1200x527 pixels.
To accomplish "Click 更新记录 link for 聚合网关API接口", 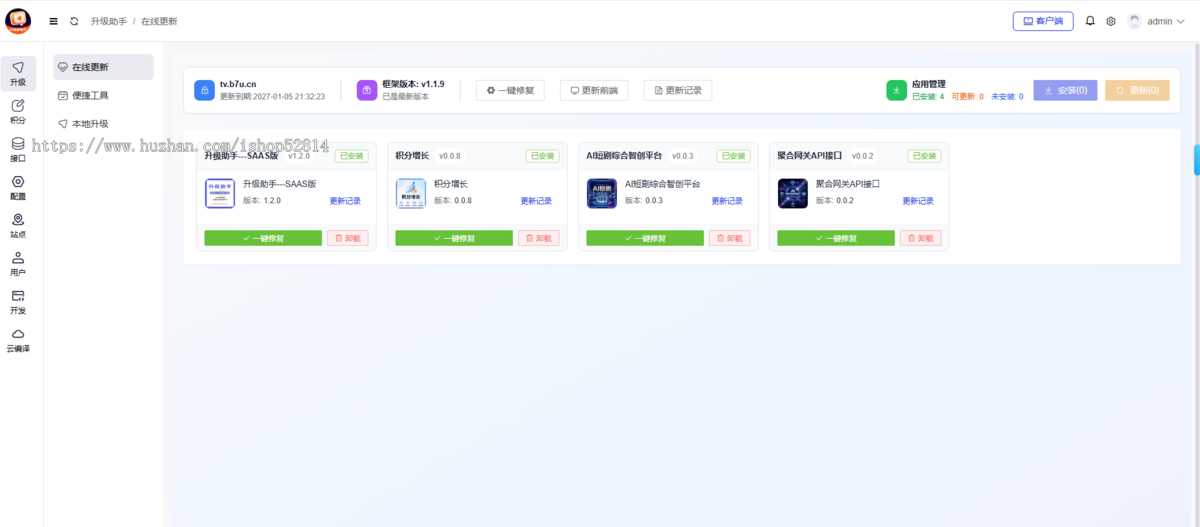I will (918, 201).
